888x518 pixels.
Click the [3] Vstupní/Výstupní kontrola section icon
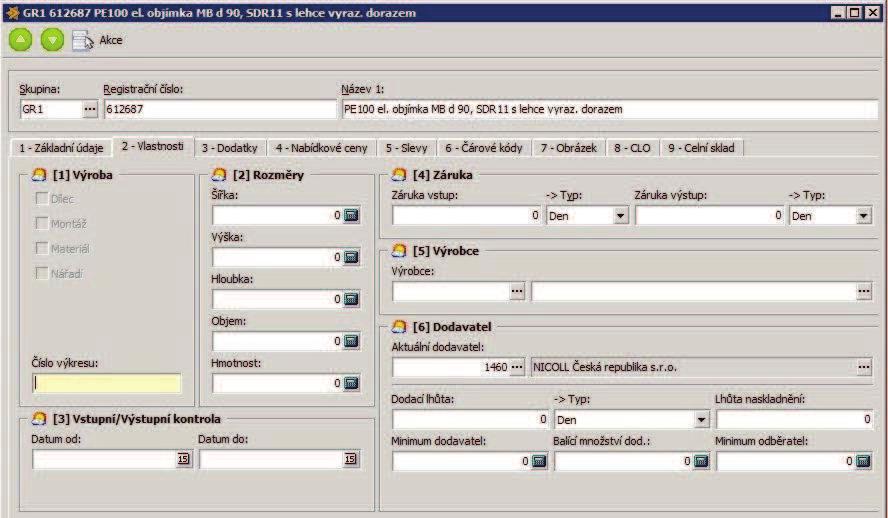click(39, 419)
